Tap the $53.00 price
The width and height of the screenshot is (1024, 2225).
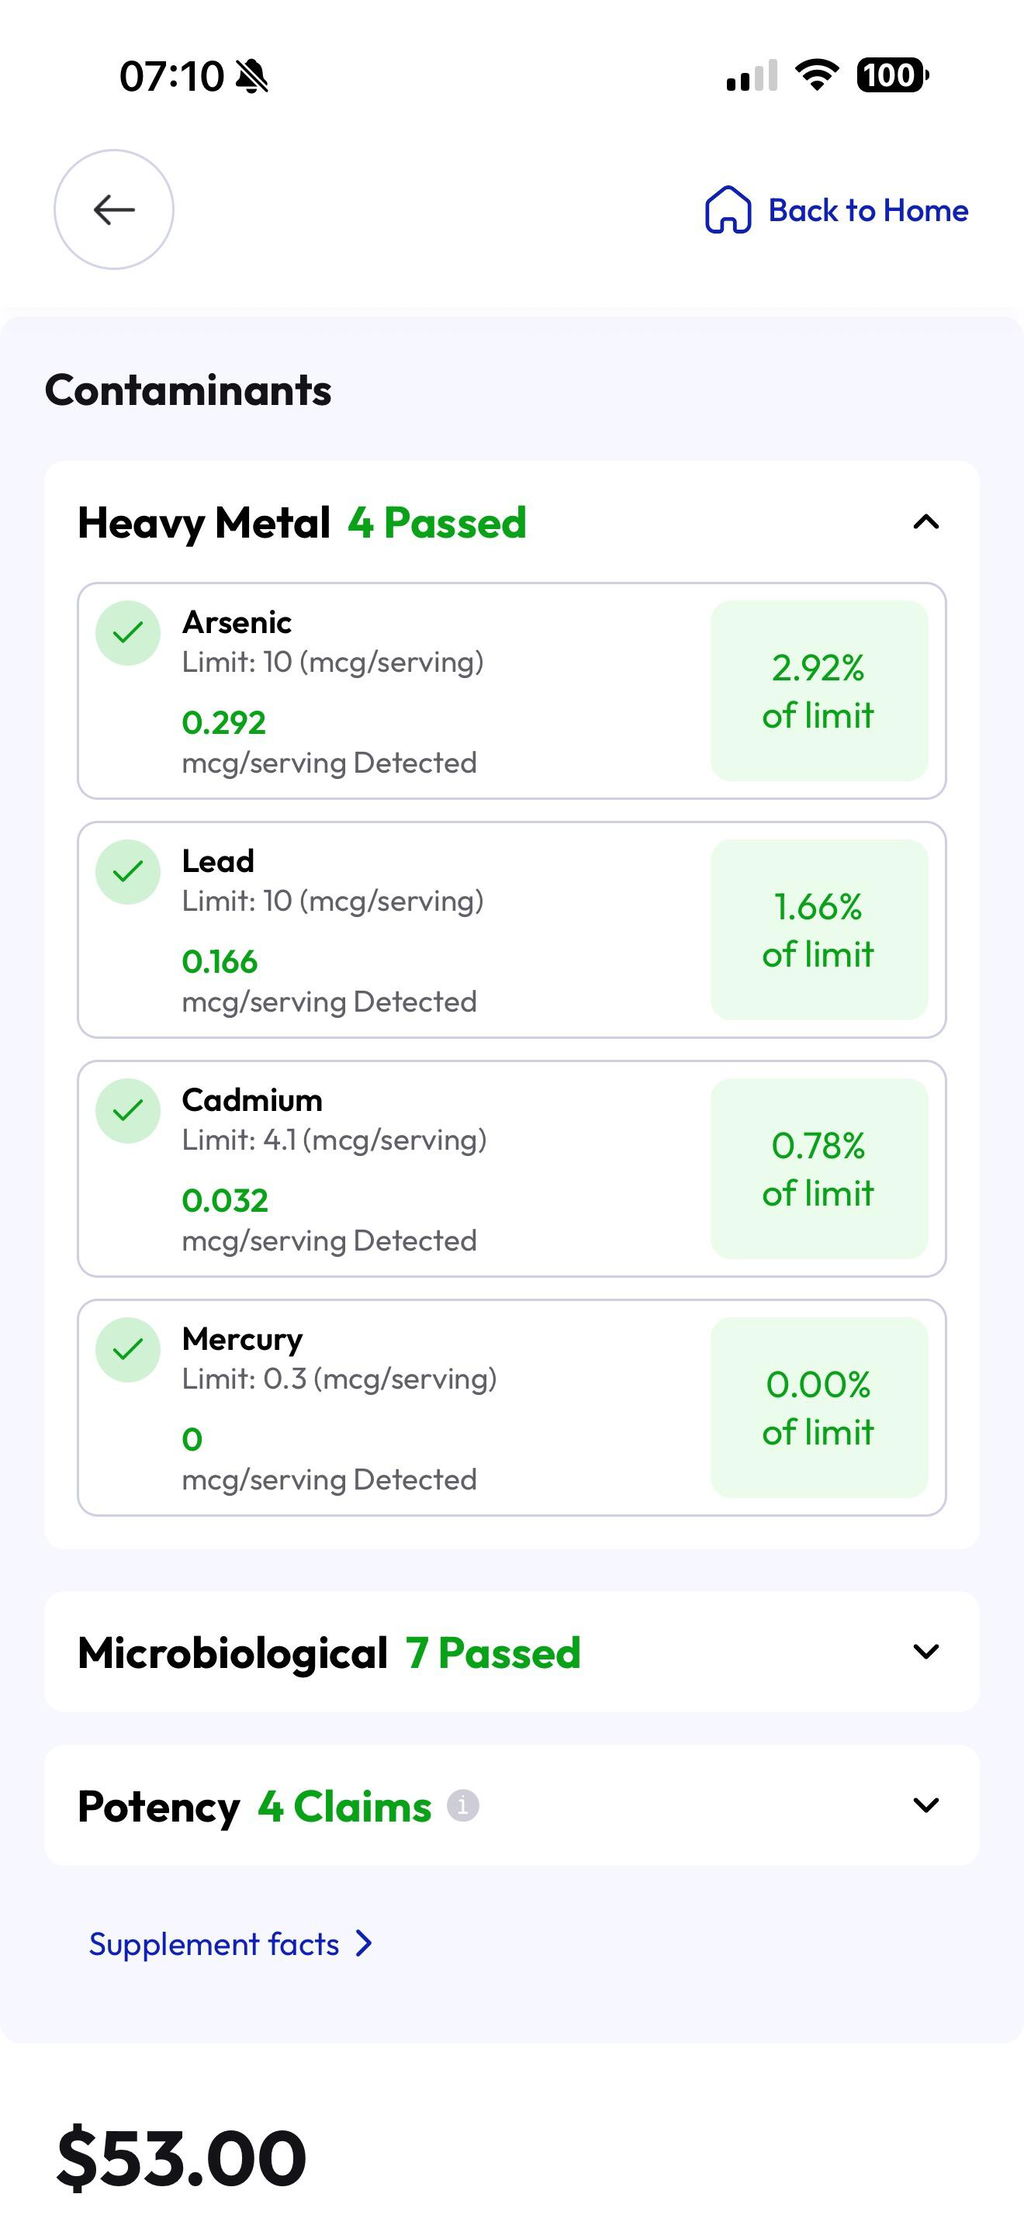point(181,2158)
